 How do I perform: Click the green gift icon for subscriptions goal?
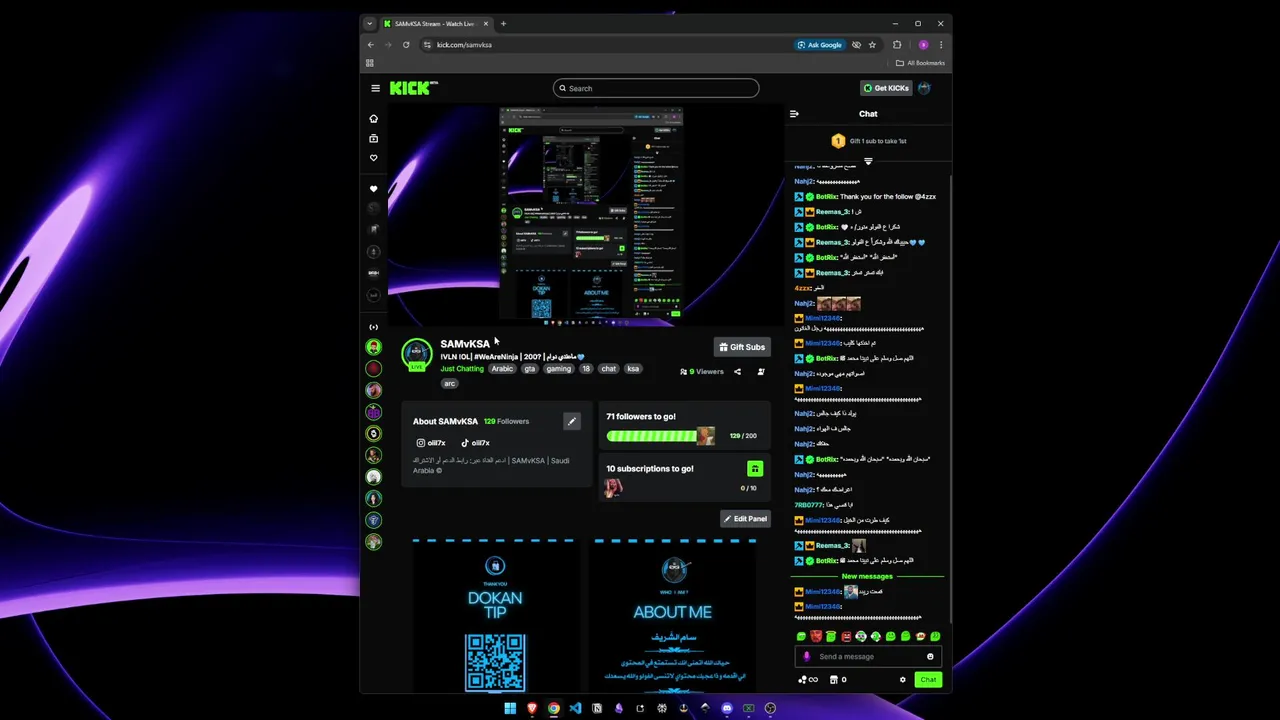click(x=755, y=468)
